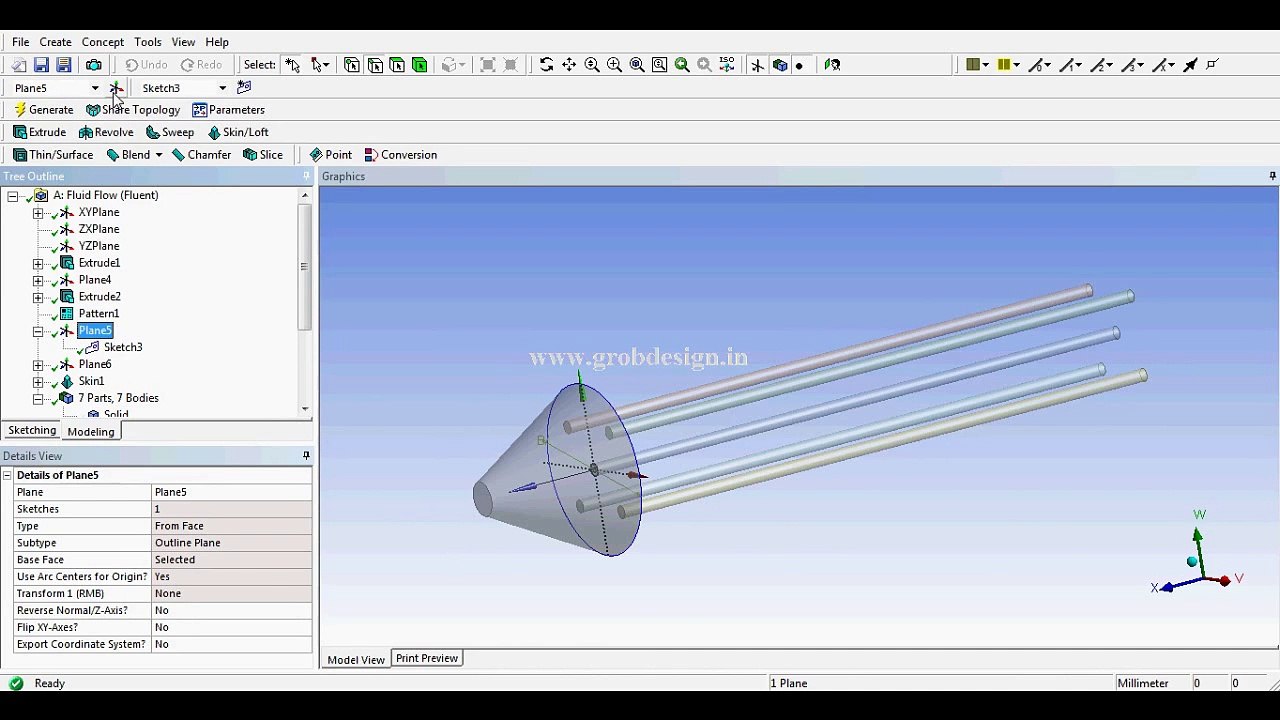This screenshot has width=1280, height=720.
Task: Open the Sketch3 active sketch dropdown
Action: tap(222, 88)
